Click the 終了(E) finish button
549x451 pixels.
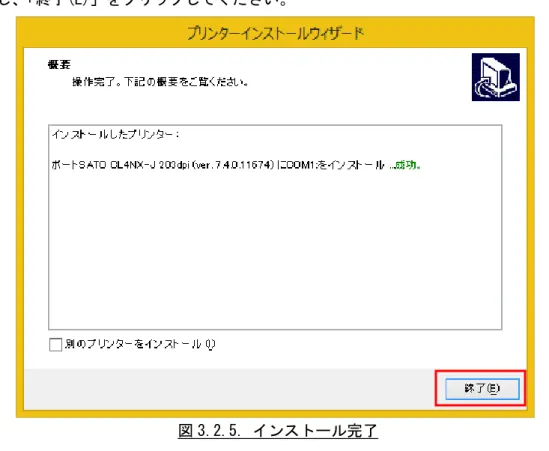(482, 388)
